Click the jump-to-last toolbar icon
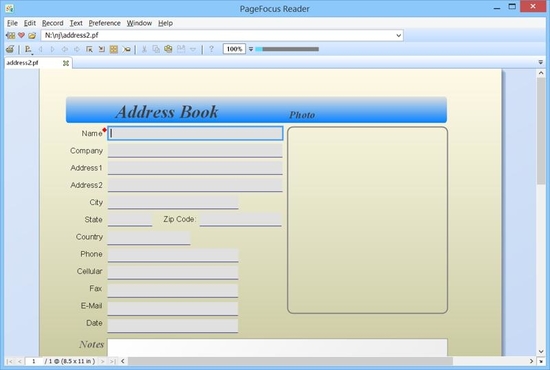The height and width of the screenshot is (370, 550). click(102, 49)
